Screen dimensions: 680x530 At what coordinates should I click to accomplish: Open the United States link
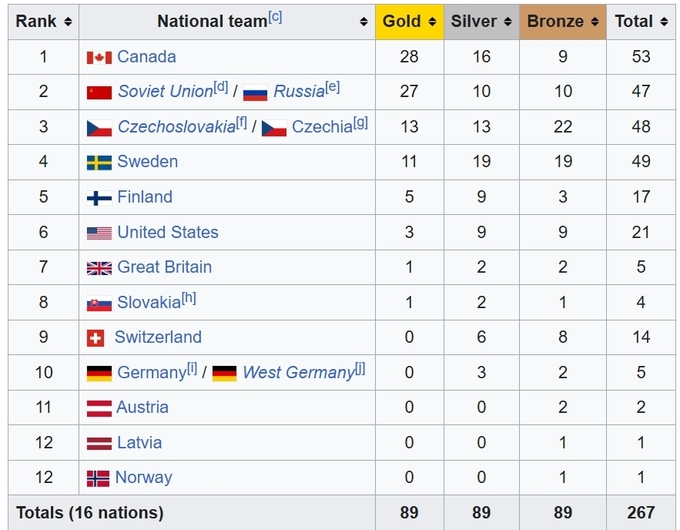tap(168, 232)
